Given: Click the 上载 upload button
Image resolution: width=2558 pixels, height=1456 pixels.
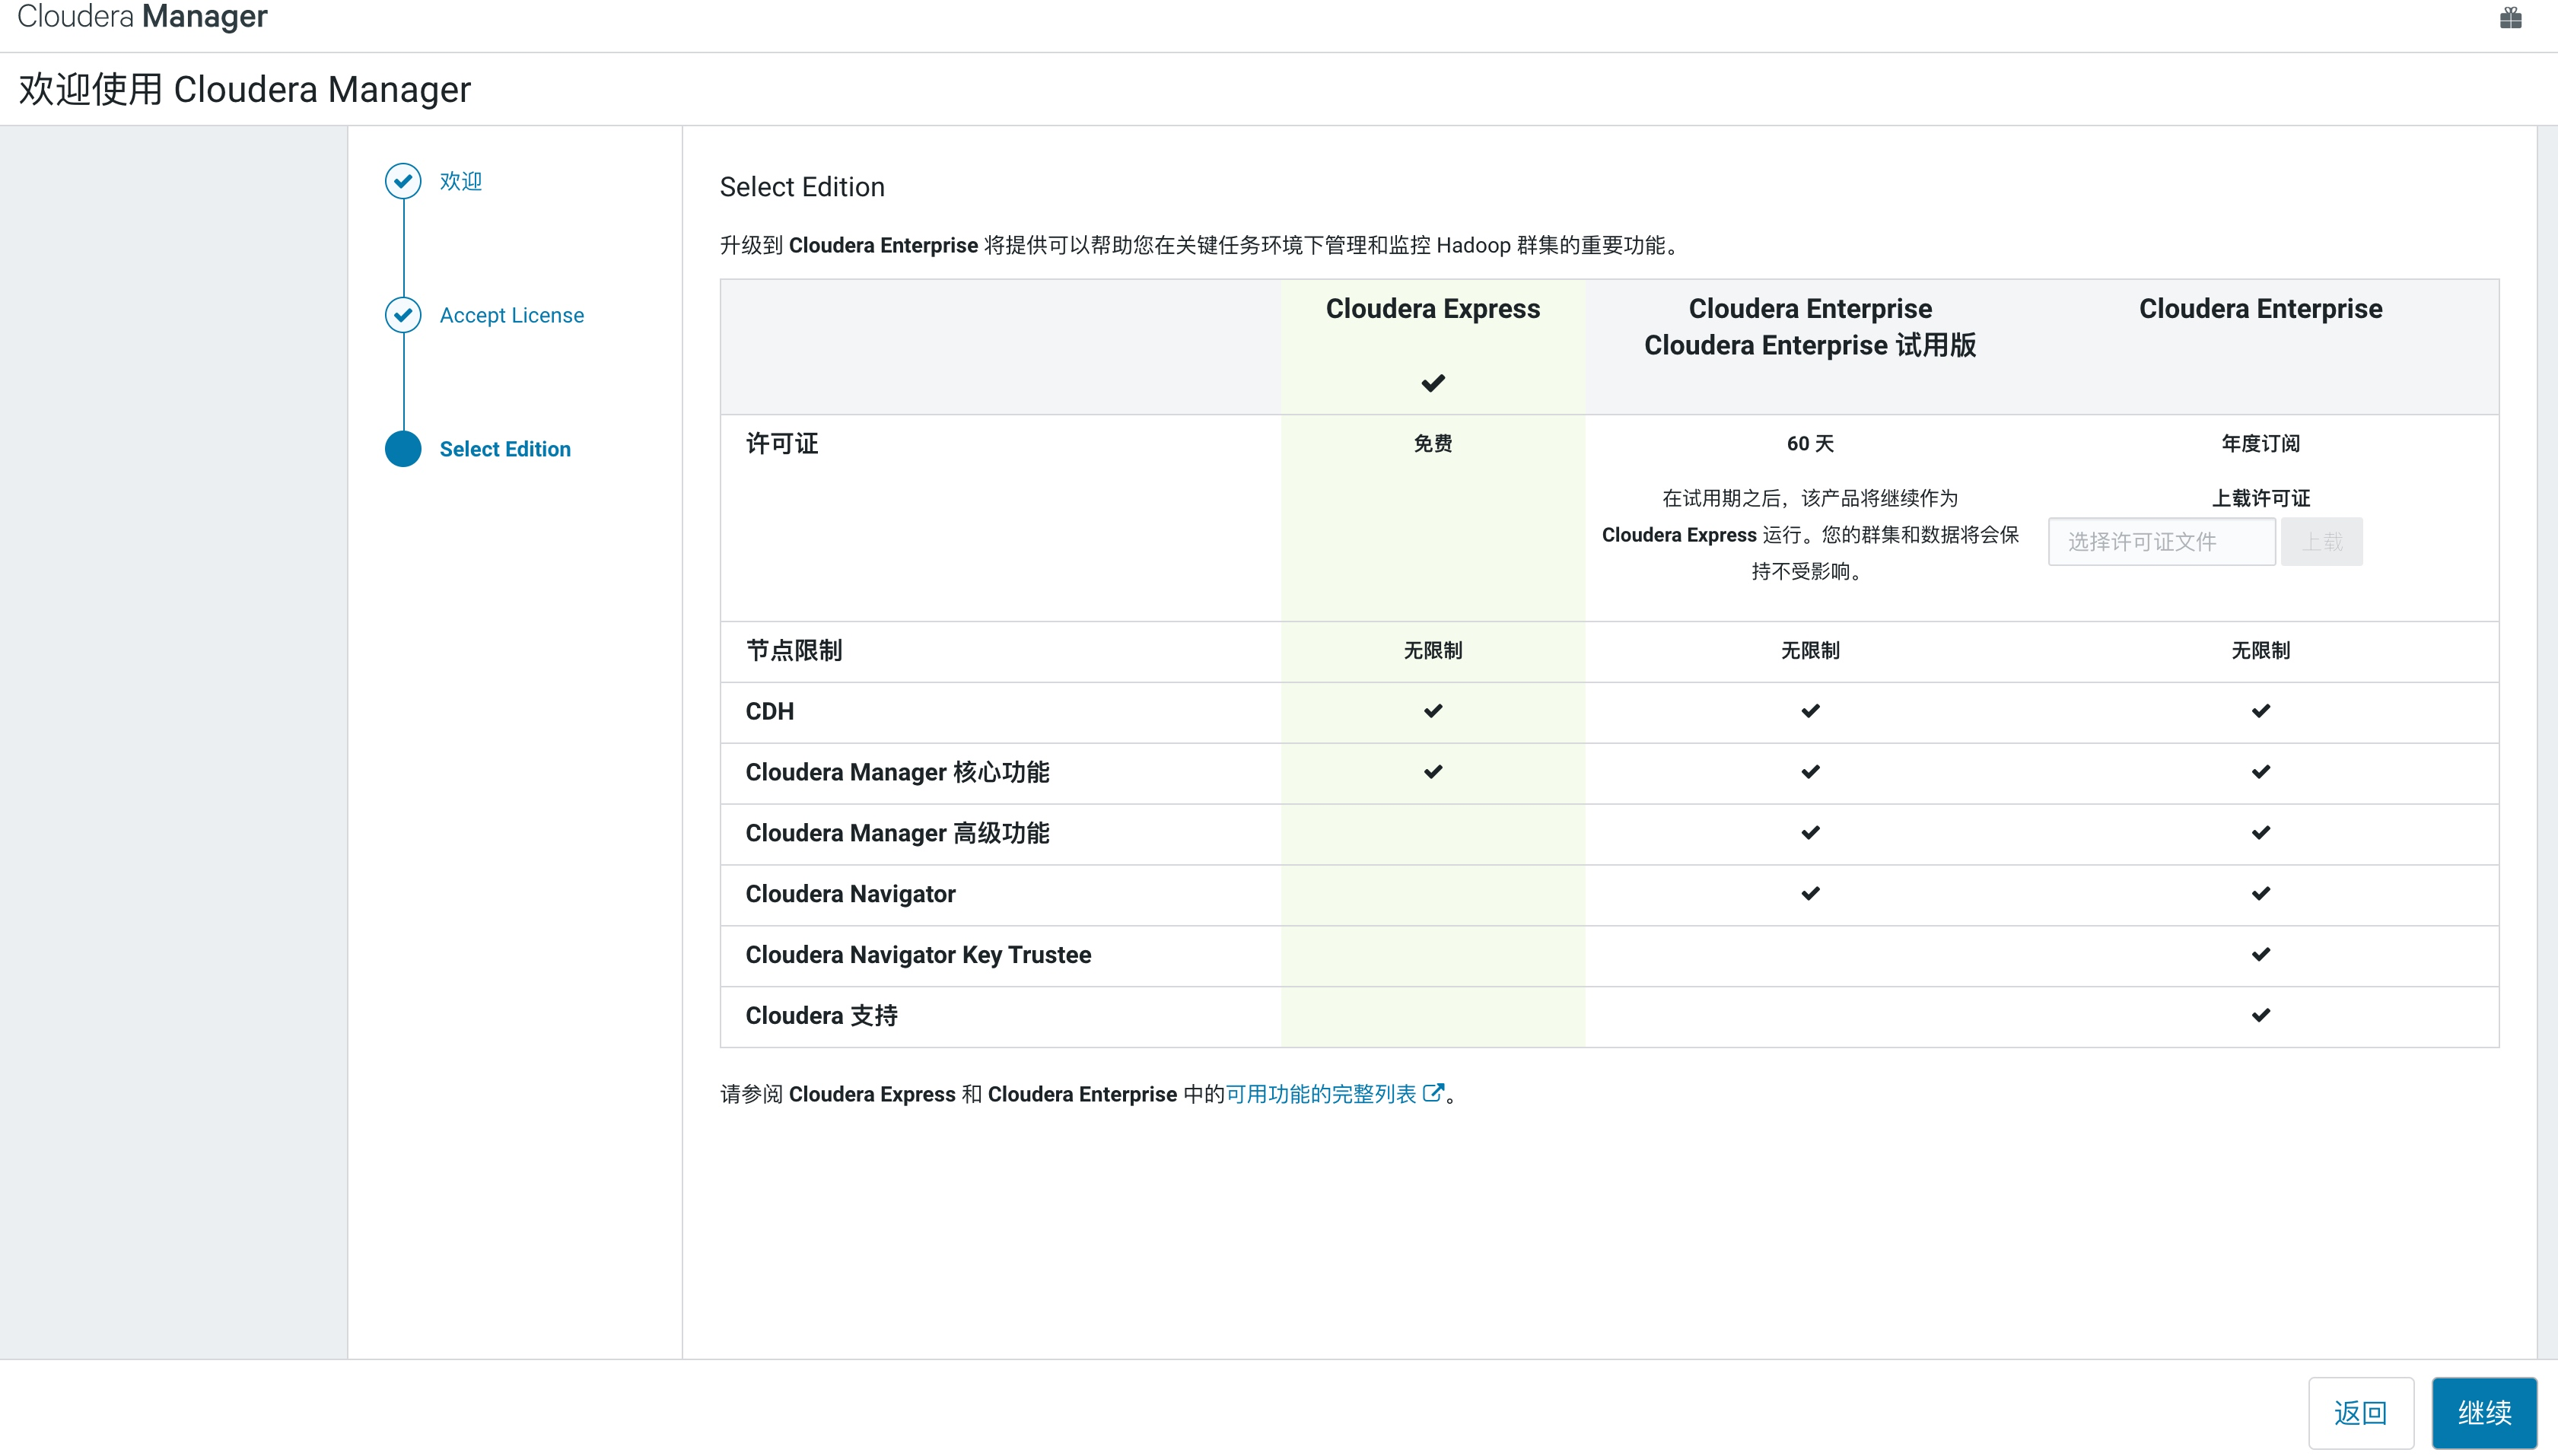Looking at the screenshot, I should (x=2321, y=541).
